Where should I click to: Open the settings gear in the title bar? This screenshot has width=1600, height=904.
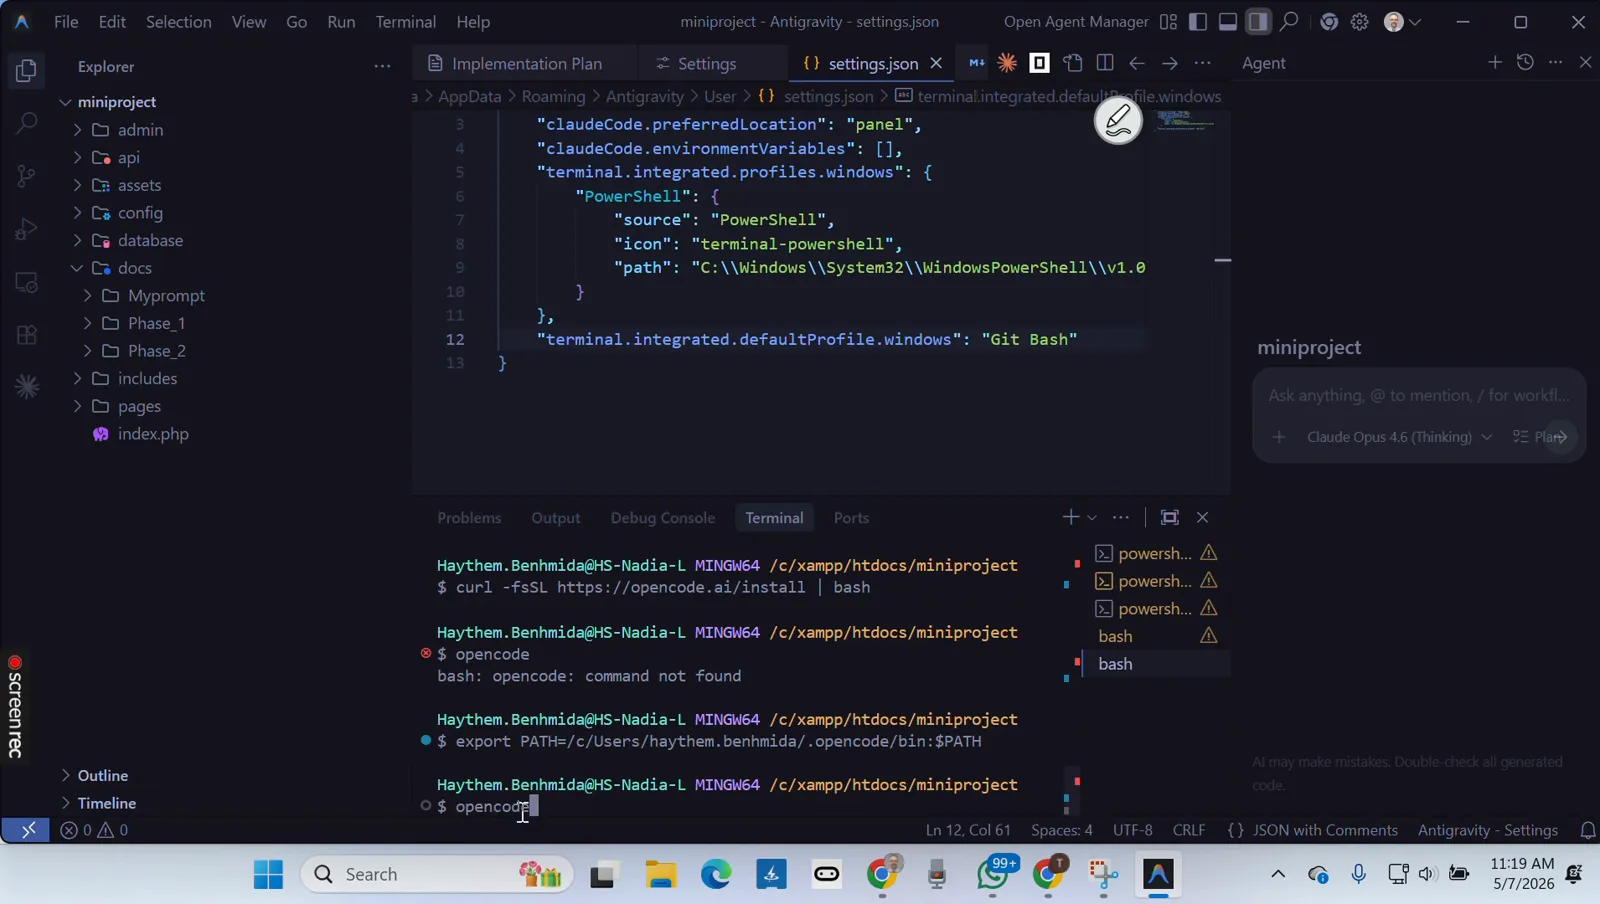[x=1360, y=21]
